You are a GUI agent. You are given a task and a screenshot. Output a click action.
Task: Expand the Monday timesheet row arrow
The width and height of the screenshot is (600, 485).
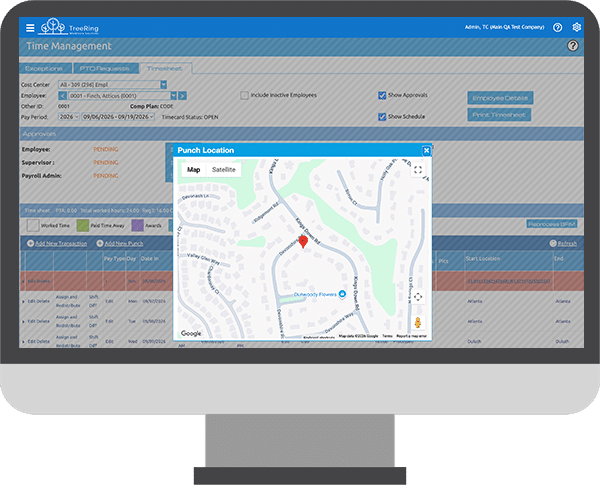coord(23,302)
